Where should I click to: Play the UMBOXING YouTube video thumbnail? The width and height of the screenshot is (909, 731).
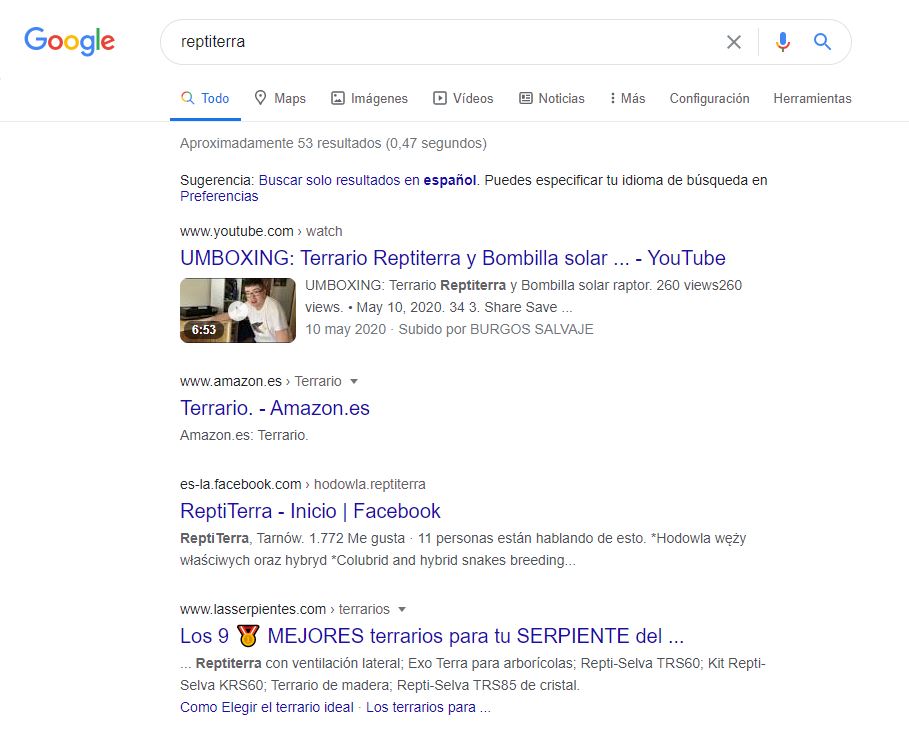pyautogui.click(x=237, y=310)
